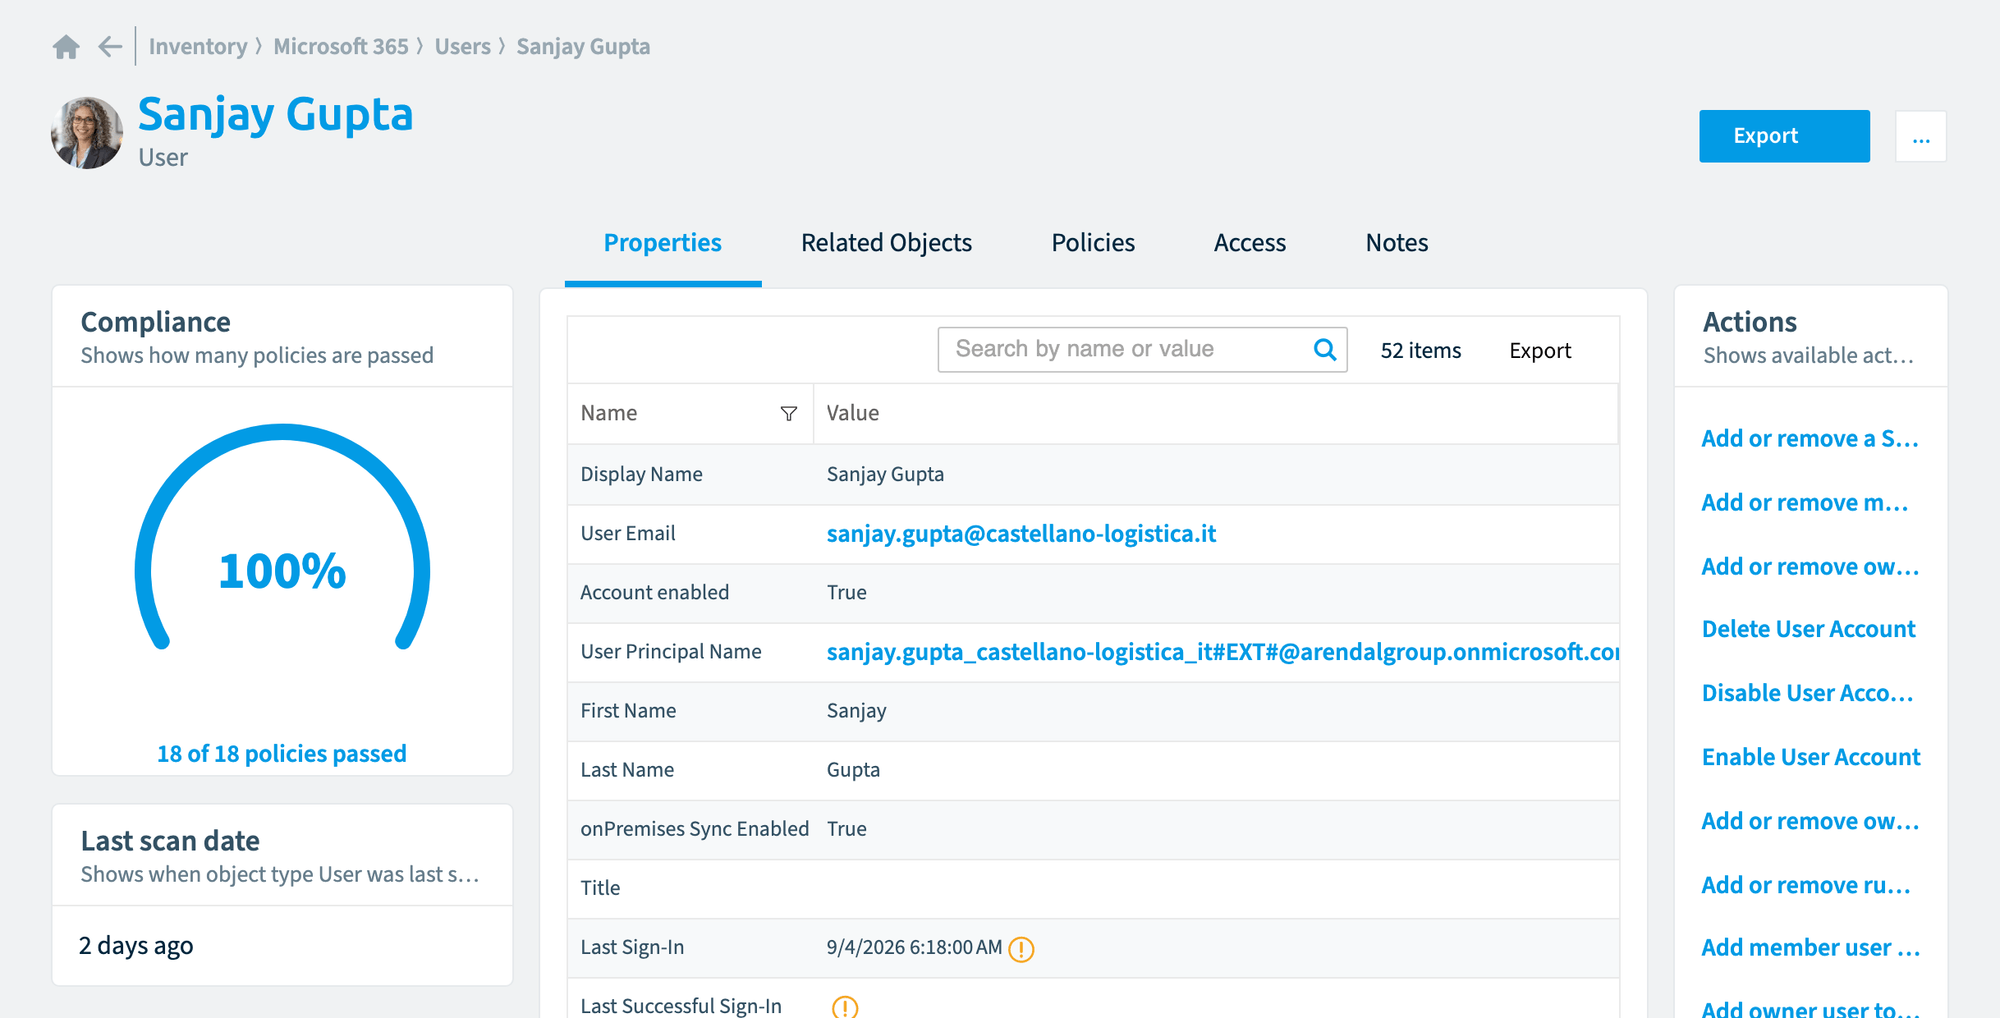2000x1018 pixels.
Task: Export the properties table list
Action: tap(1540, 350)
